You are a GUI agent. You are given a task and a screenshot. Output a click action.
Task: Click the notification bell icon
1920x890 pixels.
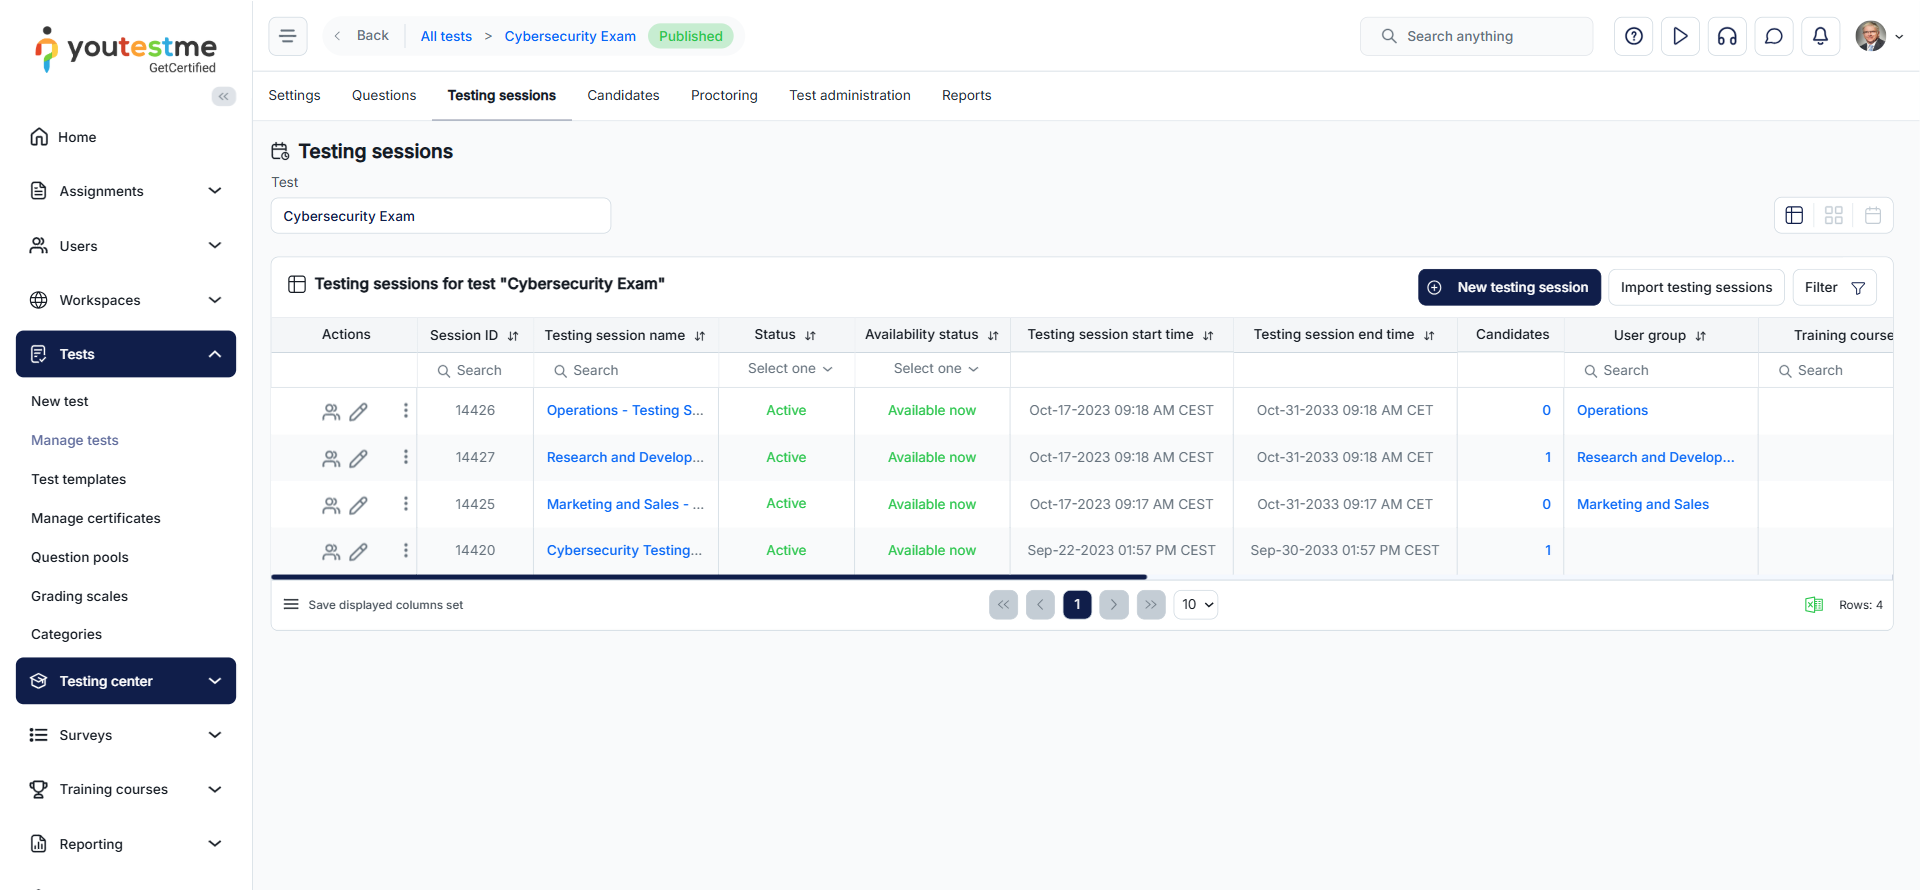click(x=1820, y=36)
